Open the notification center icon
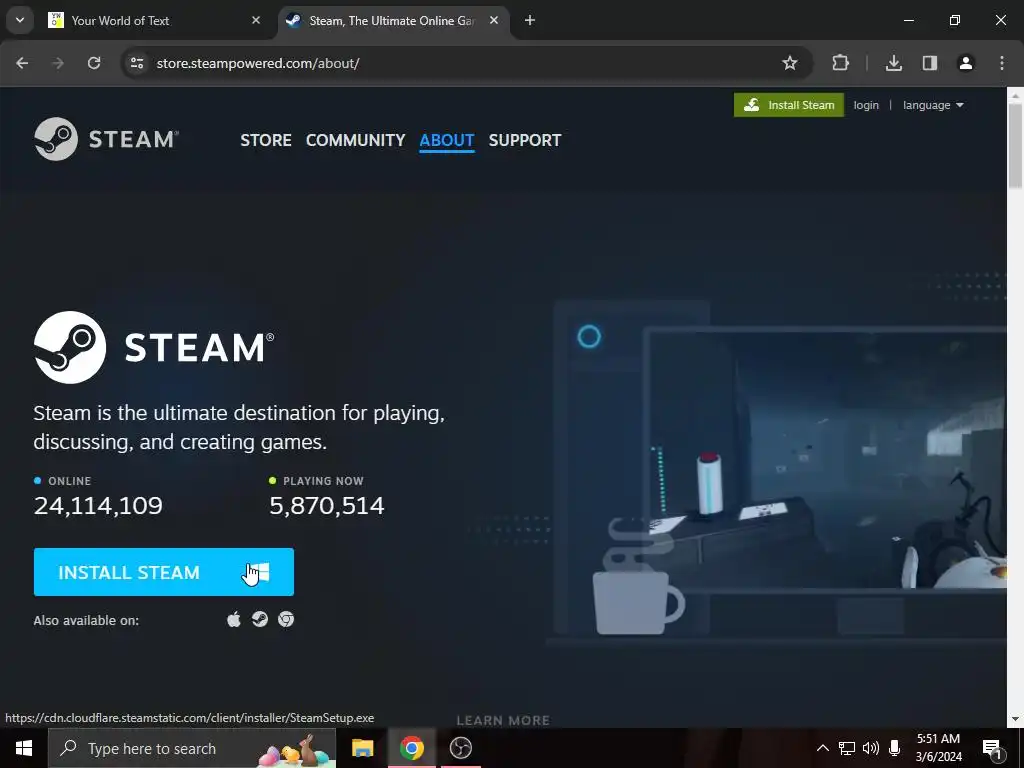1024x768 pixels. [993, 748]
